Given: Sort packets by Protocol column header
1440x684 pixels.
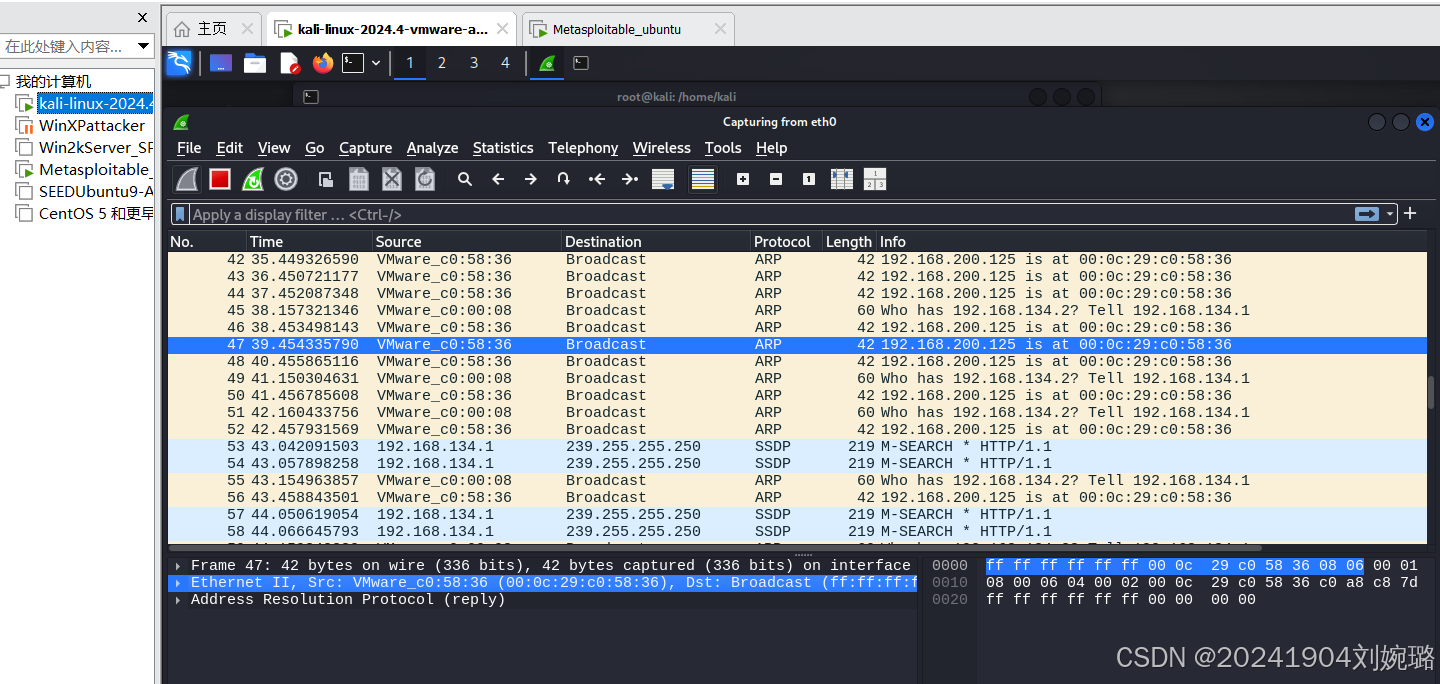Looking at the screenshot, I should (786, 242).
